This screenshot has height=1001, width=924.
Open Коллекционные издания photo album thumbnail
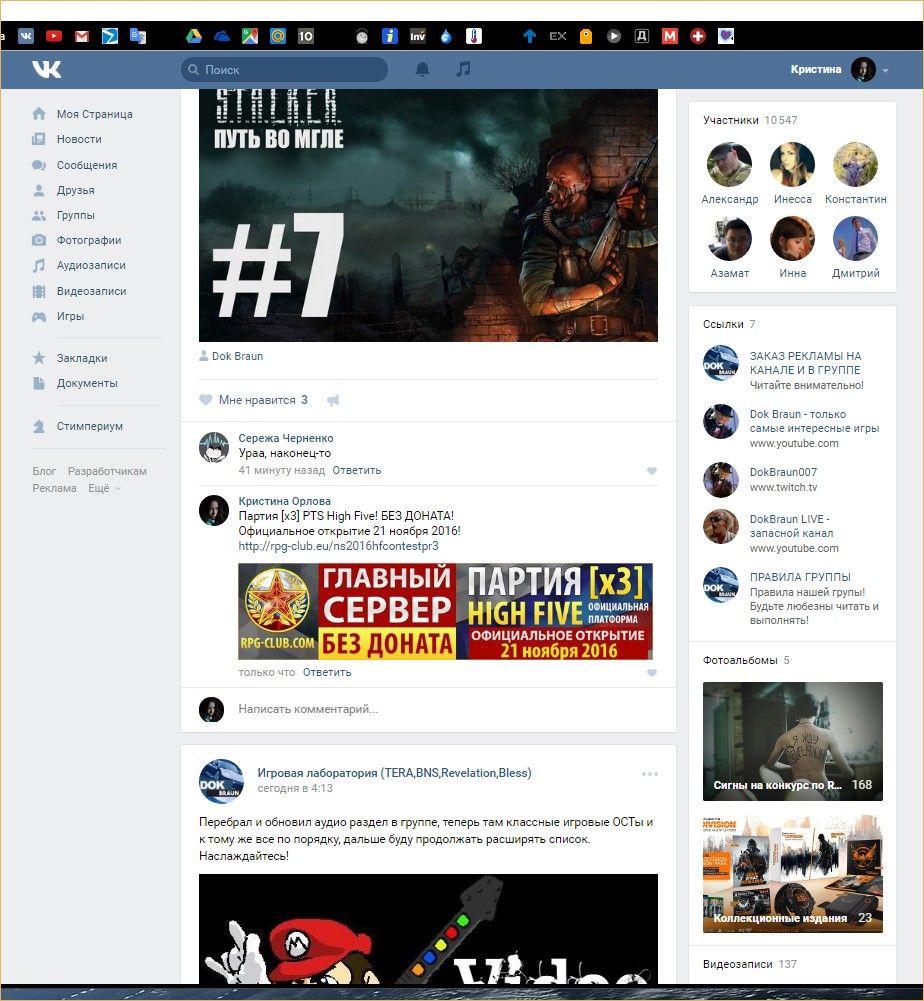tap(792, 874)
